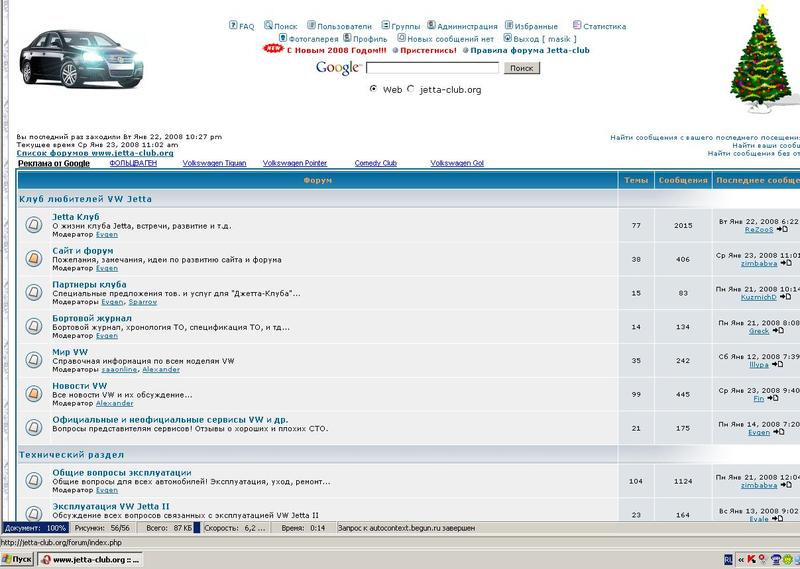This screenshot has width=800, height=569.
Task: Click the Поиск search button
Action: coord(521,68)
